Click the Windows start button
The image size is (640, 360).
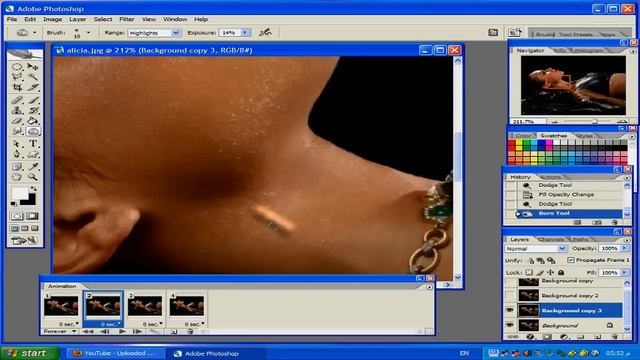click(30, 353)
